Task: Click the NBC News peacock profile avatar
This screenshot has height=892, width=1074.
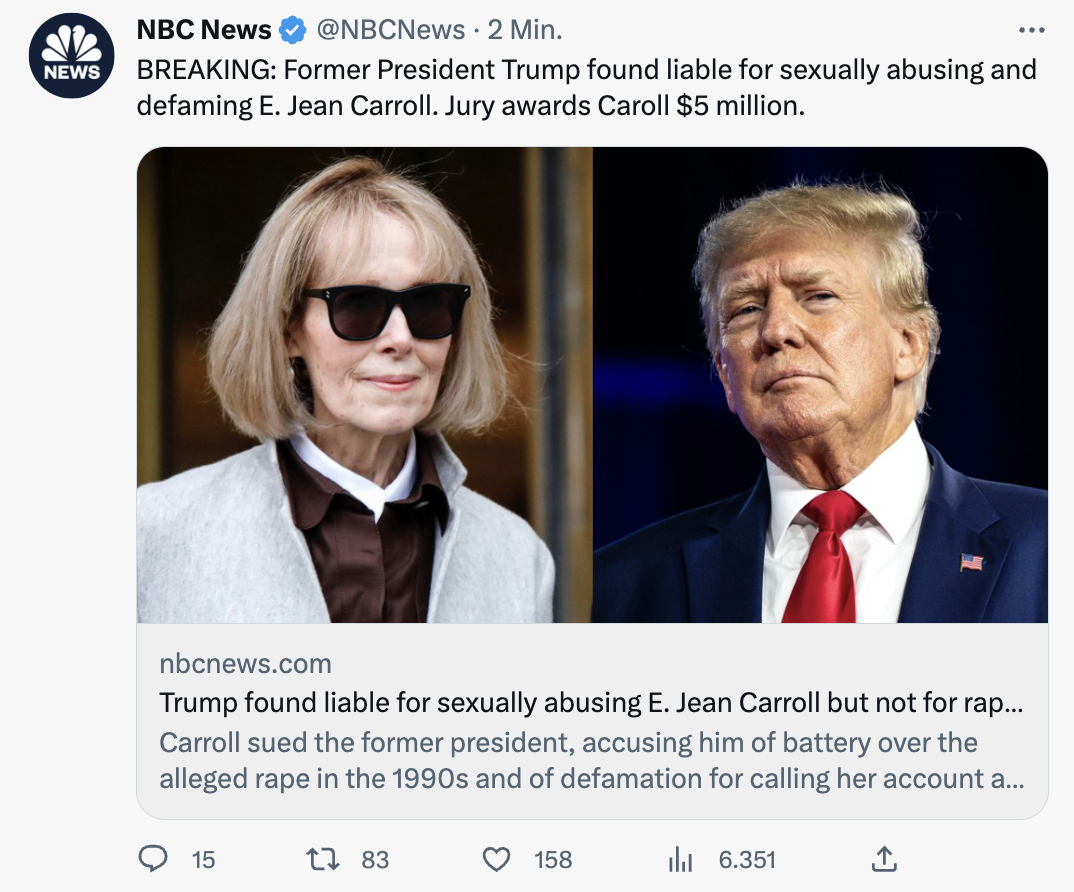Action: 71,55
